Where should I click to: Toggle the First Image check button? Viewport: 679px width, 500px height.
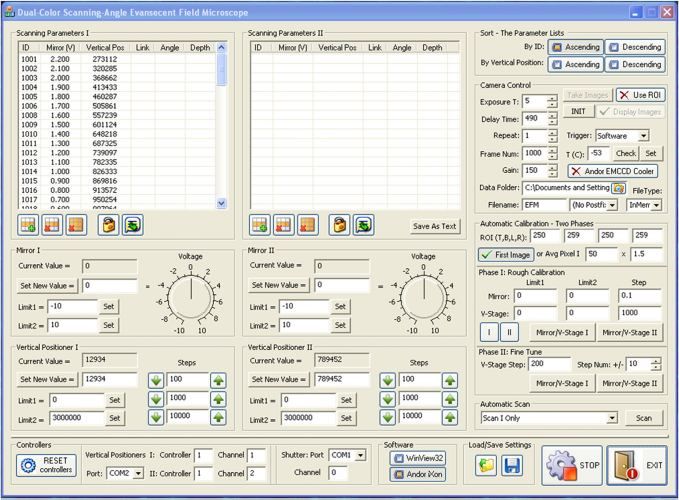click(x=506, y=255)
